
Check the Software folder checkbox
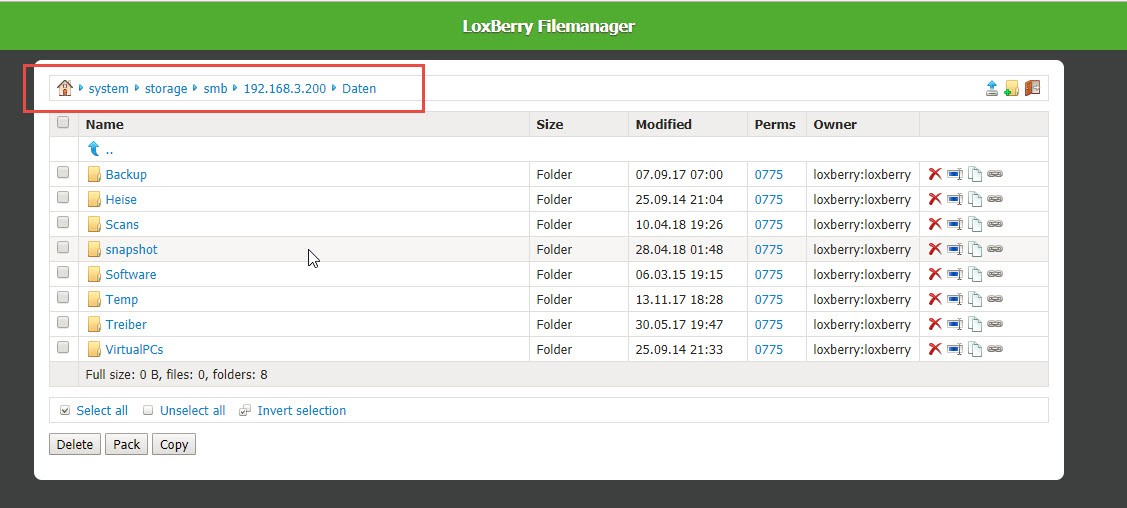[63, 272]
